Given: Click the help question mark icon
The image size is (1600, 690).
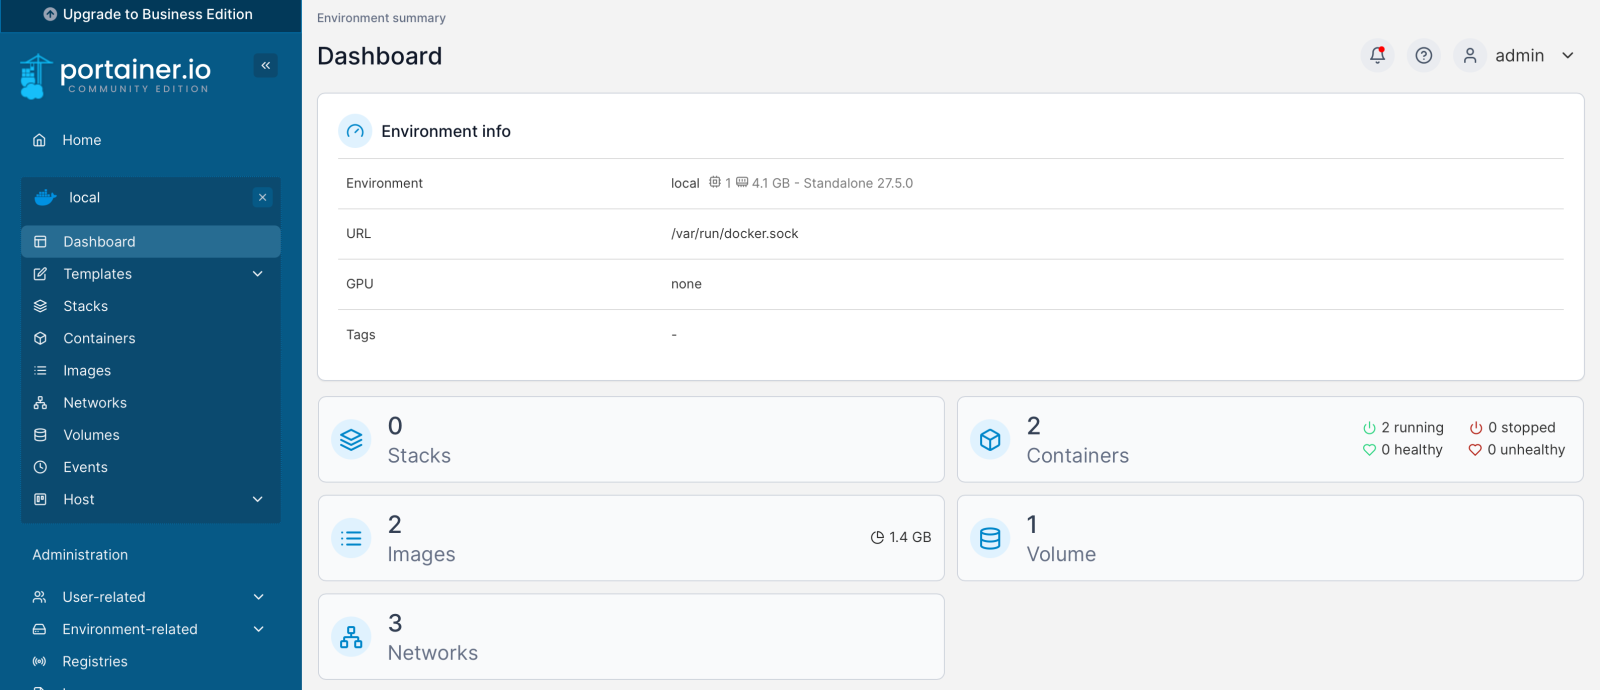Looking at the screenshot, I should pyautogui.click(x=1423, y=56).
